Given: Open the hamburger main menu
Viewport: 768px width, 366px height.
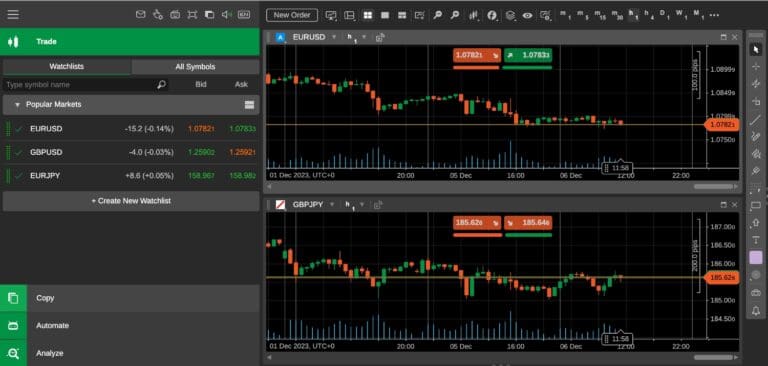Looking at the screenshot, I should click(x=13, y=15).
